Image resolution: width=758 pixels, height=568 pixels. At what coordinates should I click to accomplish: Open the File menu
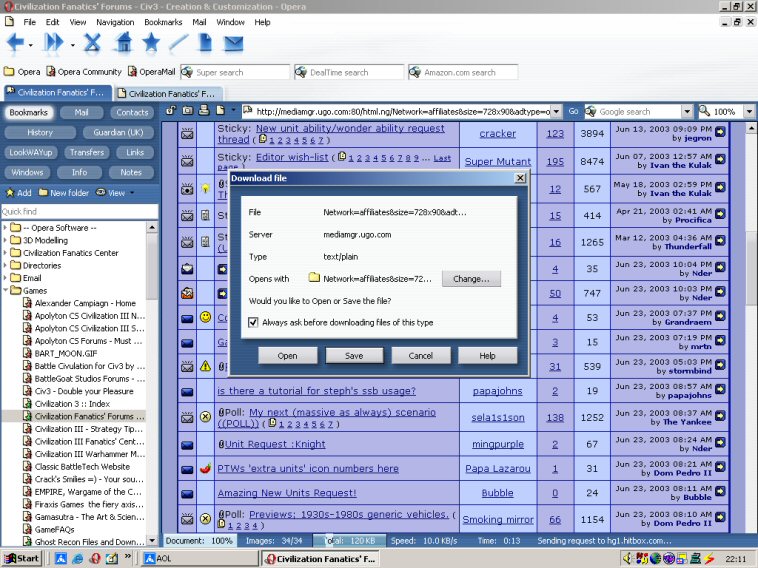(x=29, y=22)
